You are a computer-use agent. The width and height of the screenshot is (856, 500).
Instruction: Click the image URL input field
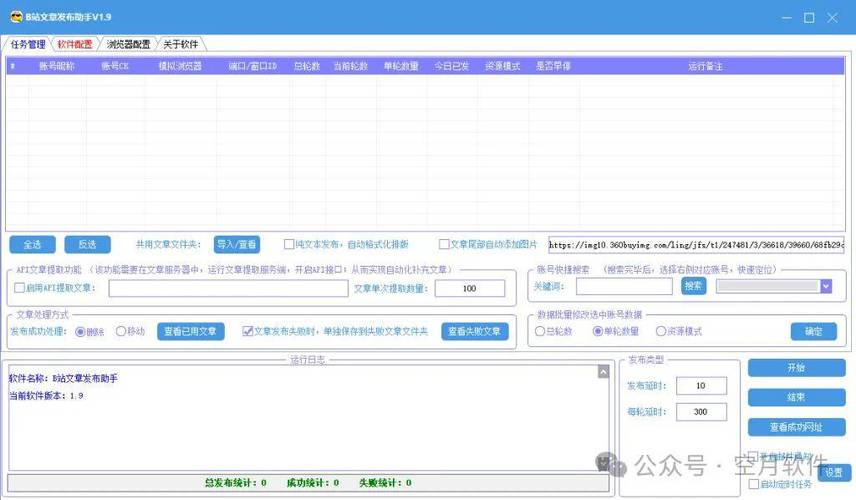[696, 245]
